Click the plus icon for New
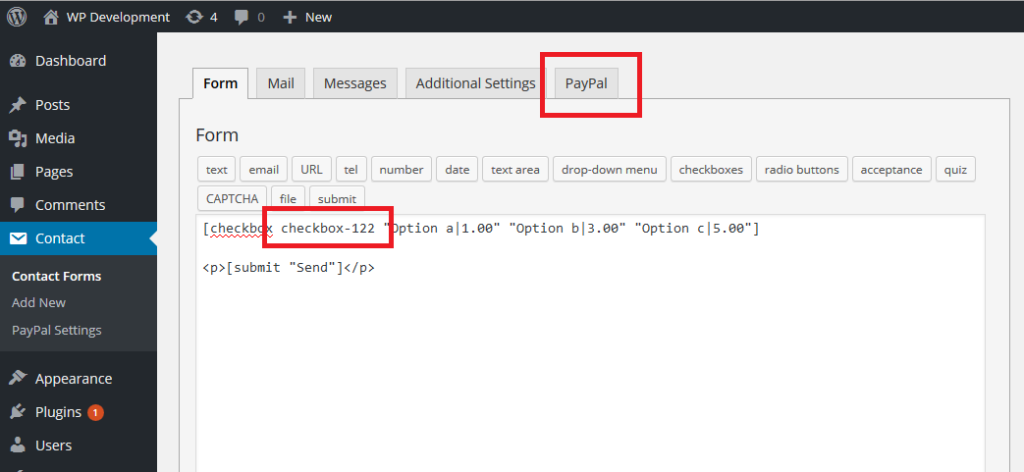This screenshot has height=472, width=1024. pos(290,17)
